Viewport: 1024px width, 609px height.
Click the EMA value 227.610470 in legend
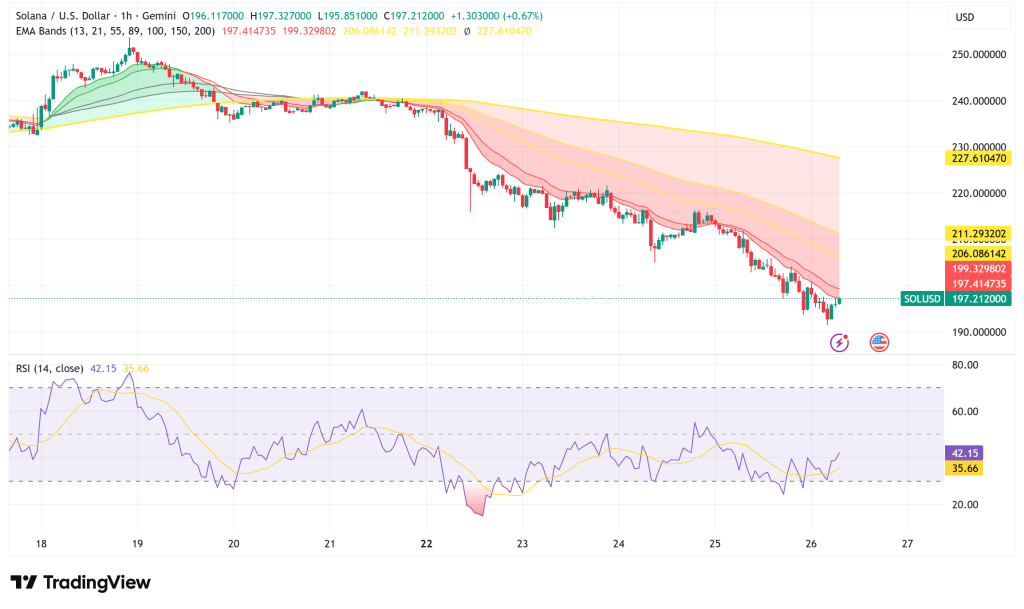coord(504,31)
